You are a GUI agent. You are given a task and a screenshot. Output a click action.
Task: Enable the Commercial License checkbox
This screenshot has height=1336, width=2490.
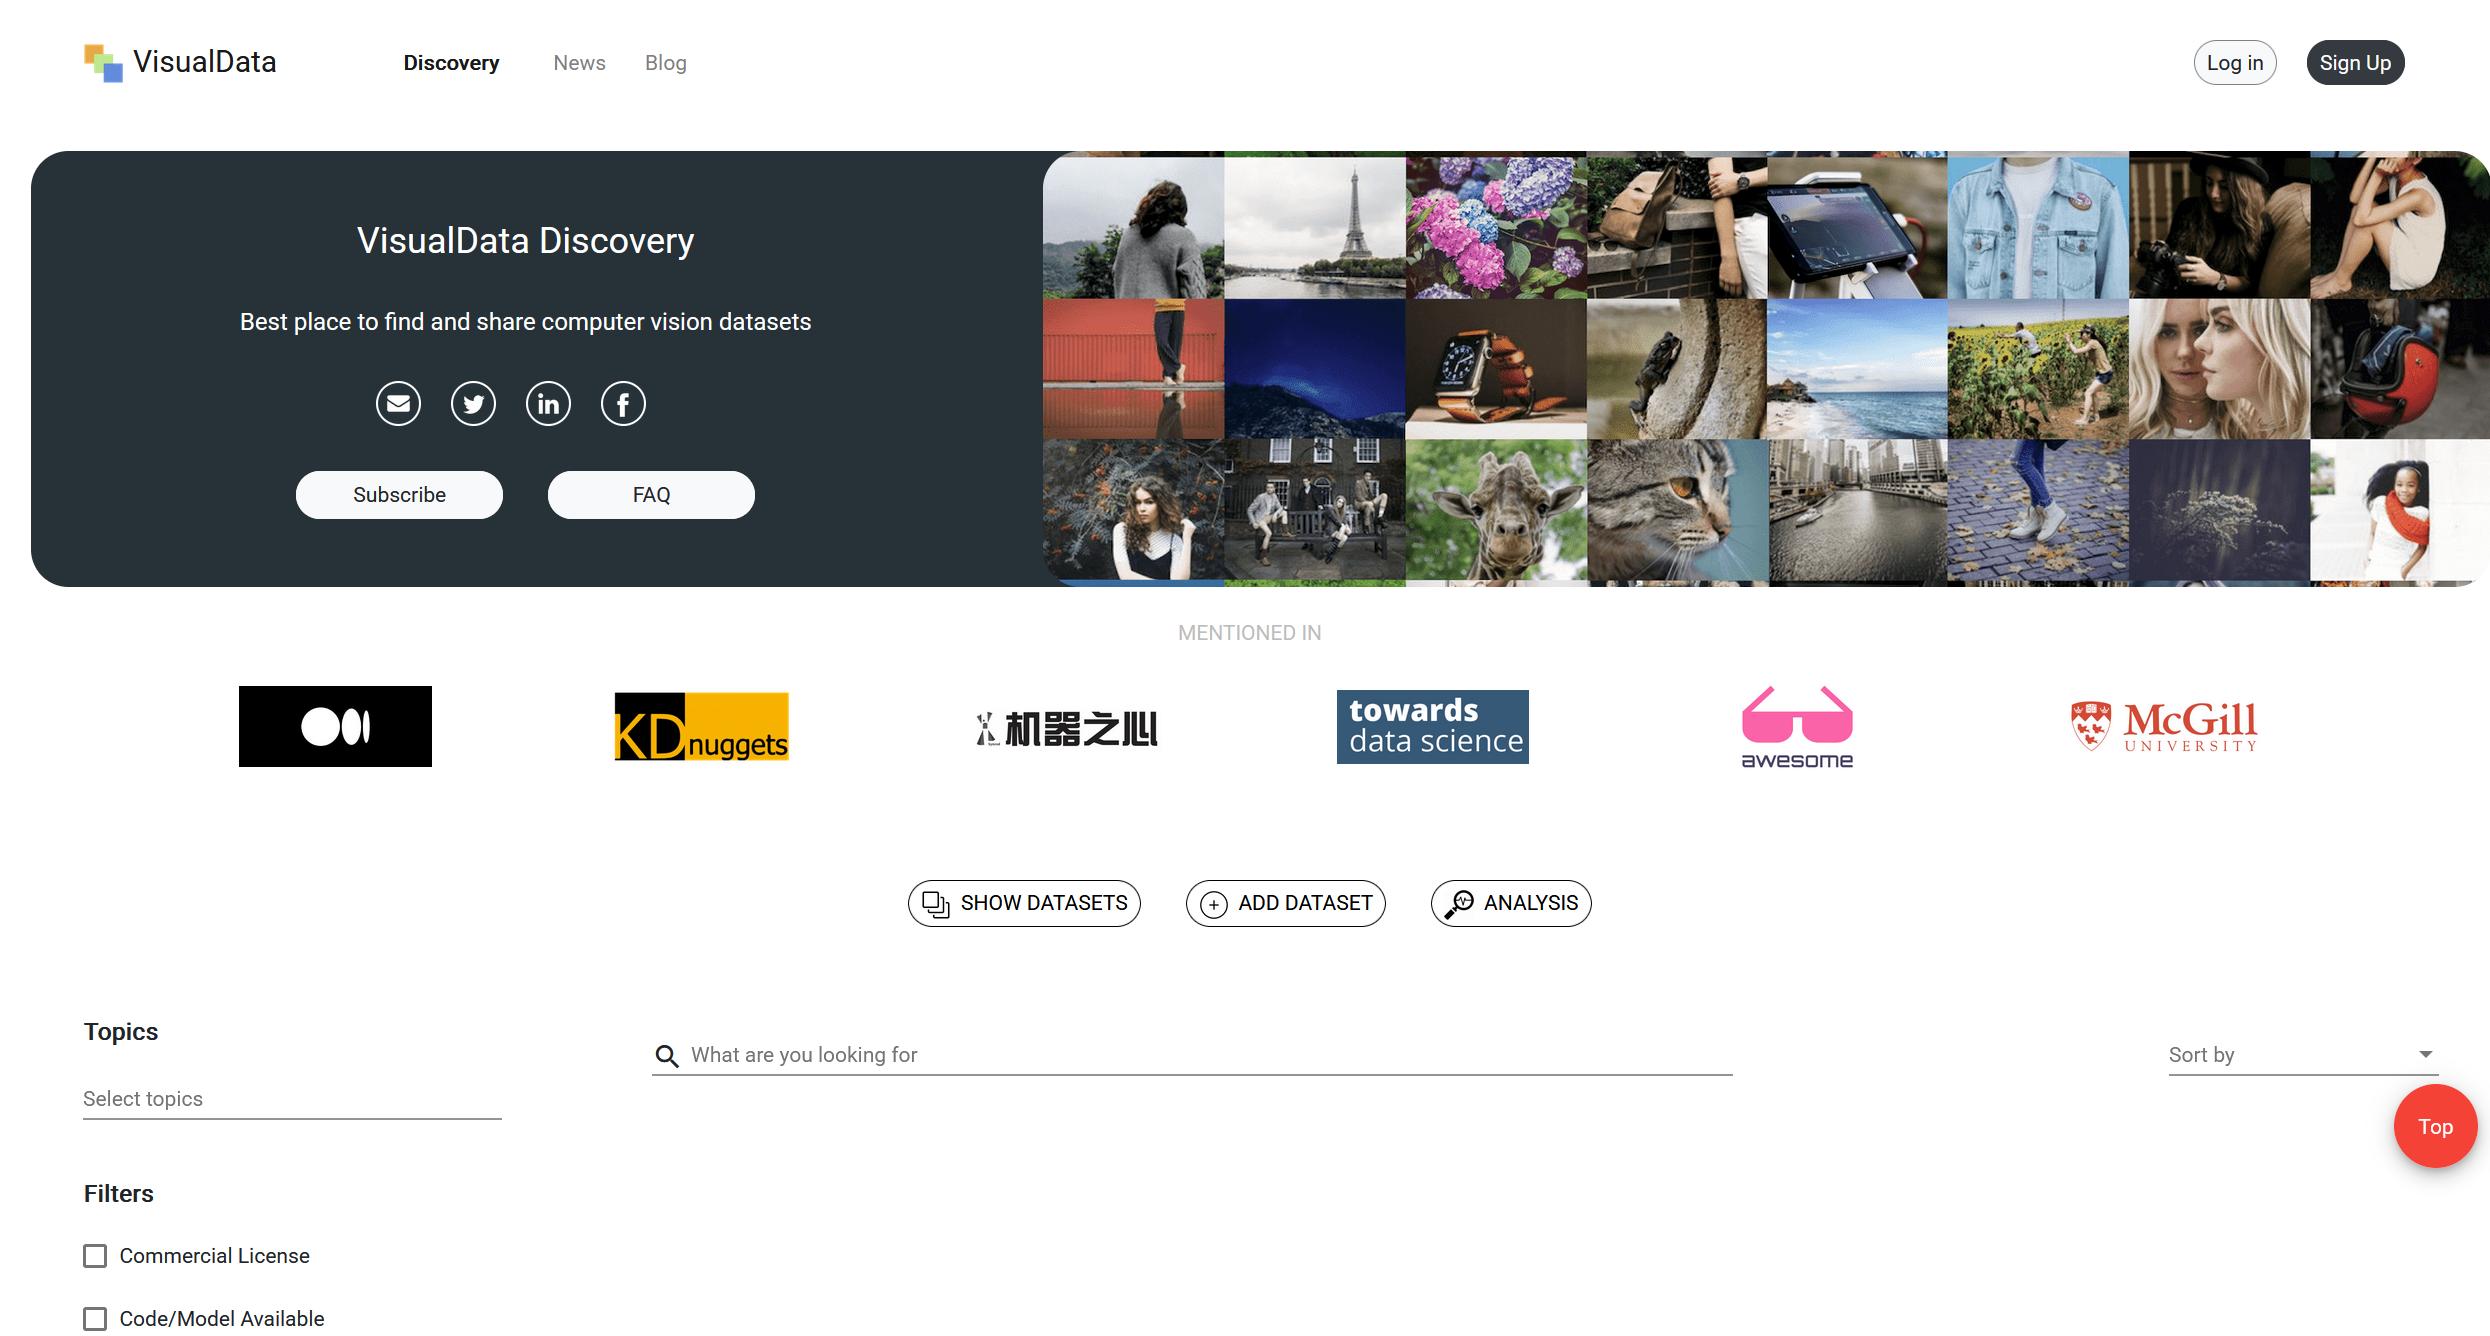95,1256
